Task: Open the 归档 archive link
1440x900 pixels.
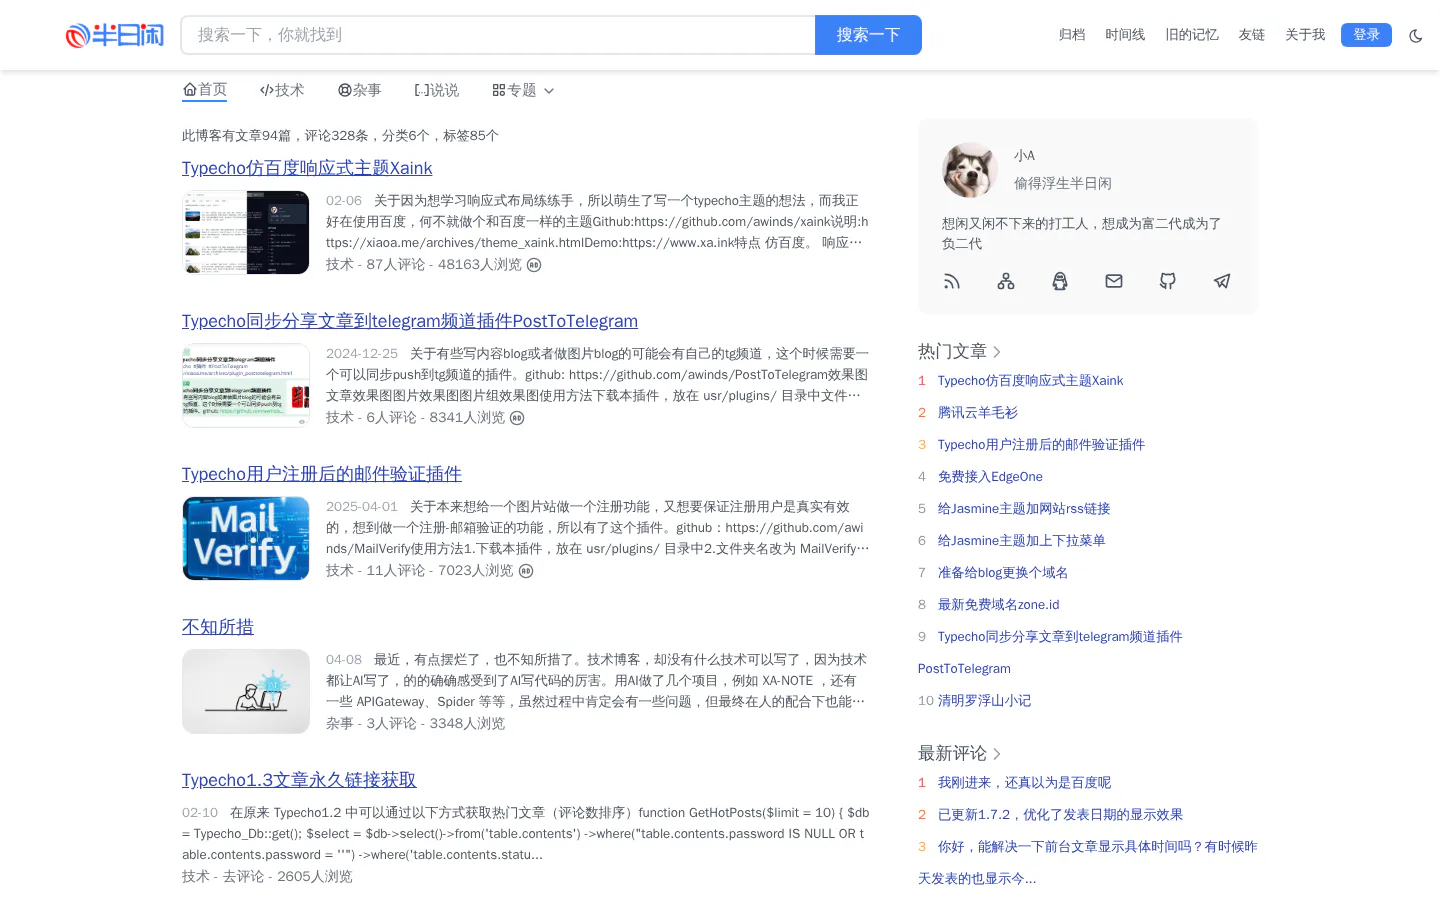Action: 1072,35
